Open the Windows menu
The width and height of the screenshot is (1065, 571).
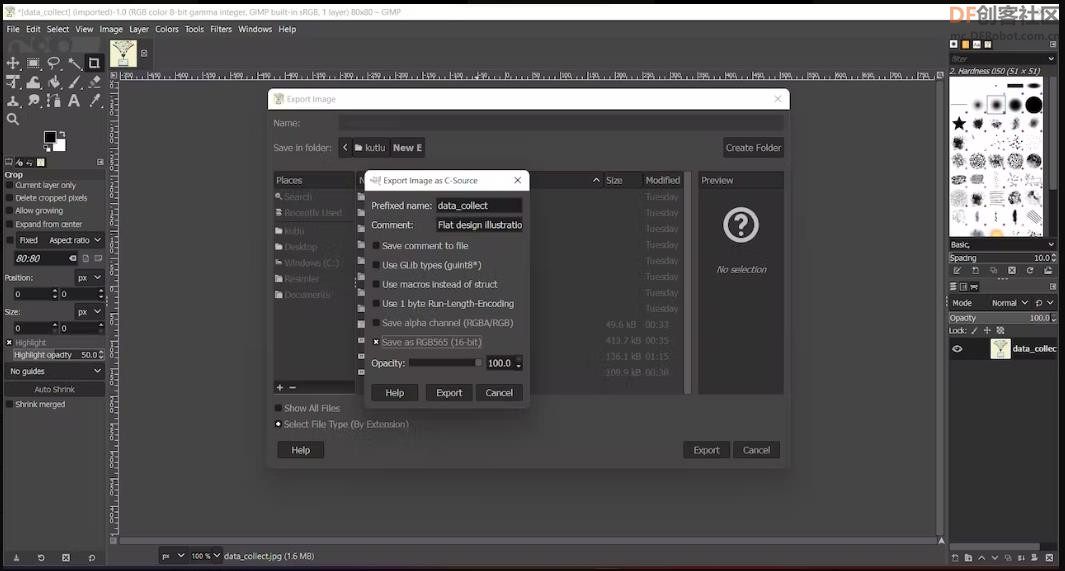click(x=255, y=29)
